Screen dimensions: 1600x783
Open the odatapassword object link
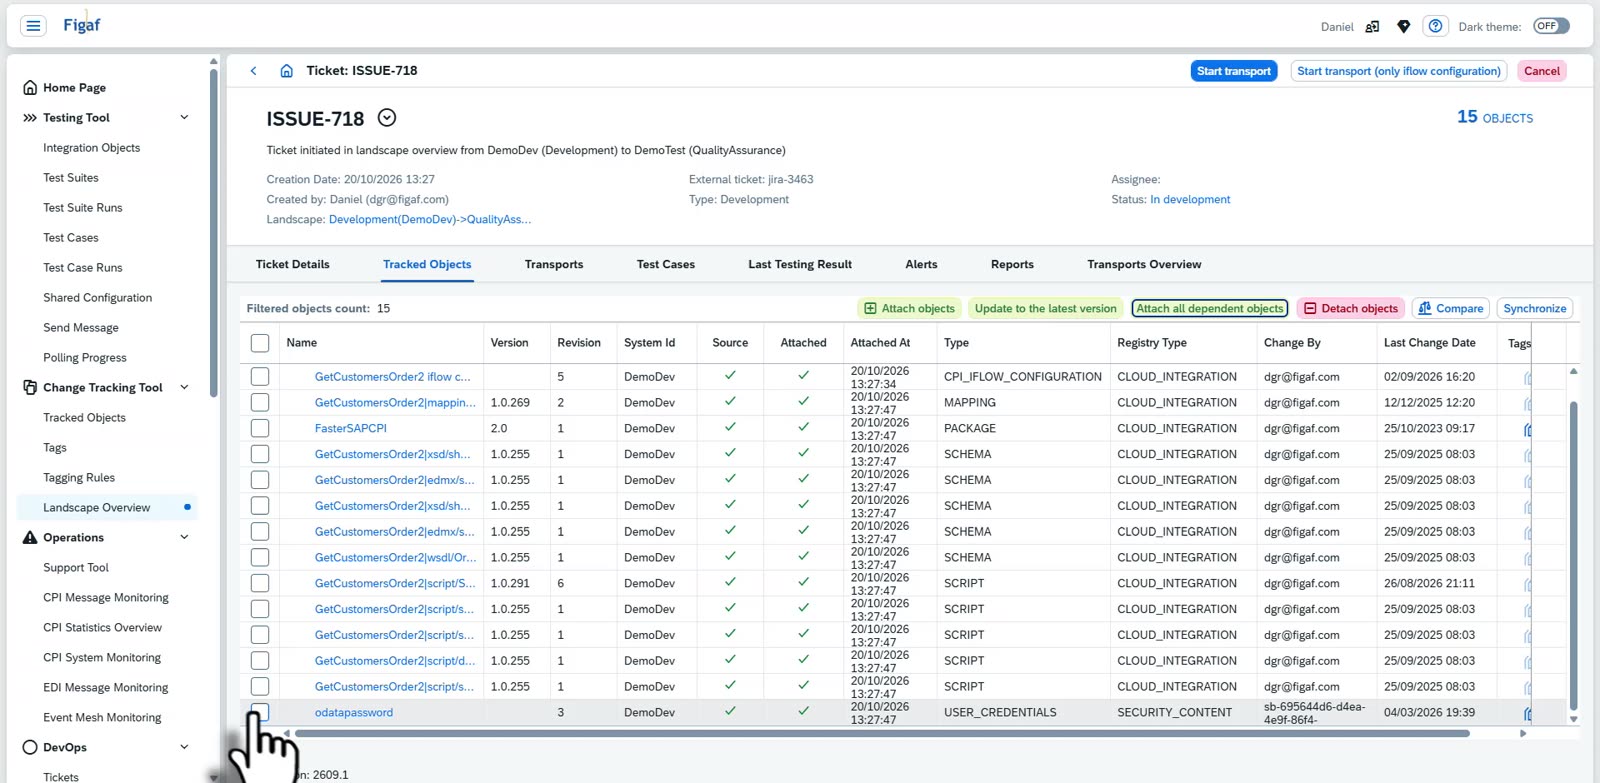tap(354, 713)
